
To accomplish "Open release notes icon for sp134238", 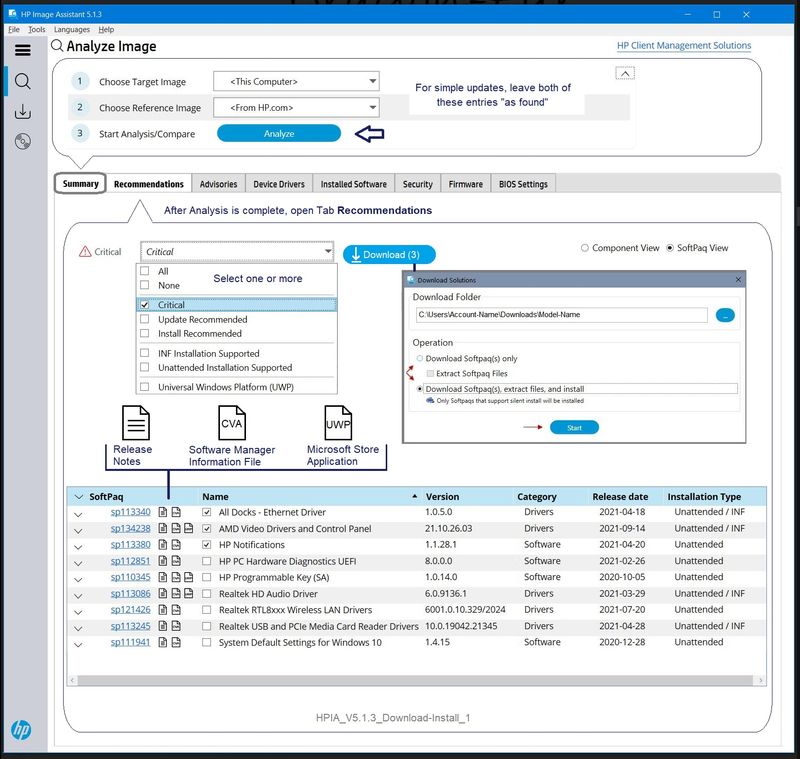I will [163, 528].
